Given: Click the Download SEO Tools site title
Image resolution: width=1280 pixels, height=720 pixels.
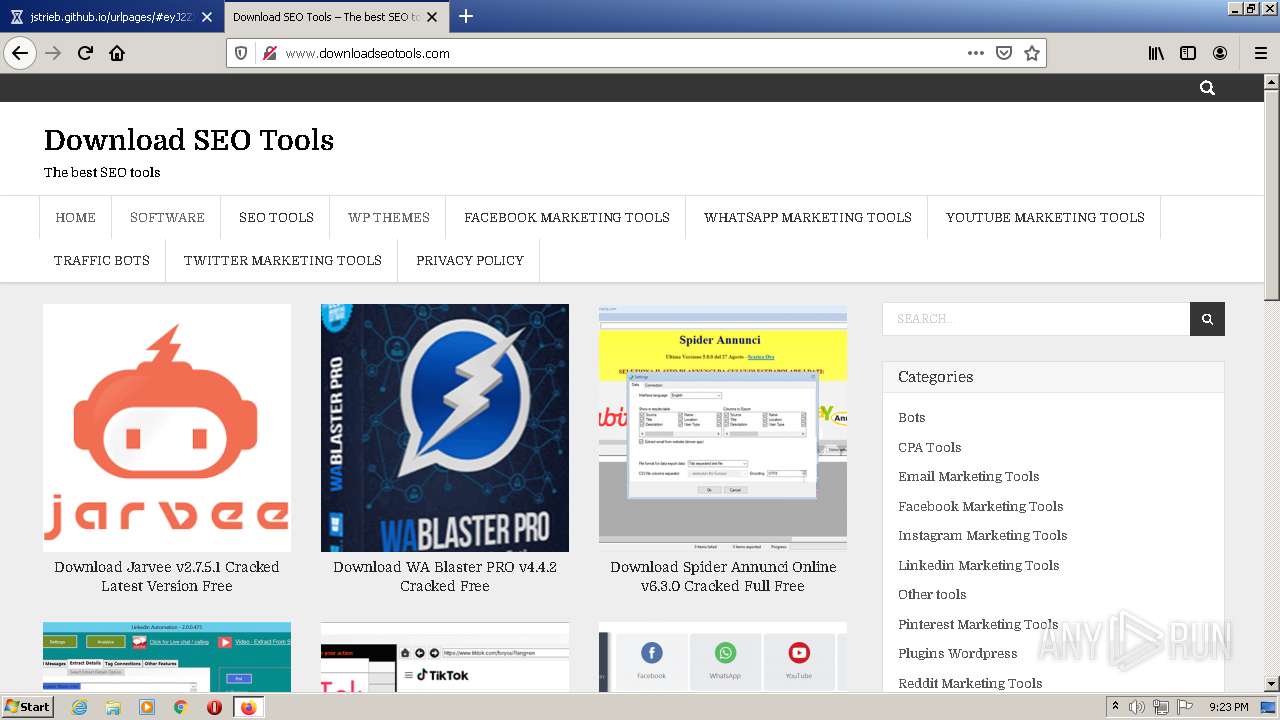Looking at the screenshot, I should (x=189, y=140).
